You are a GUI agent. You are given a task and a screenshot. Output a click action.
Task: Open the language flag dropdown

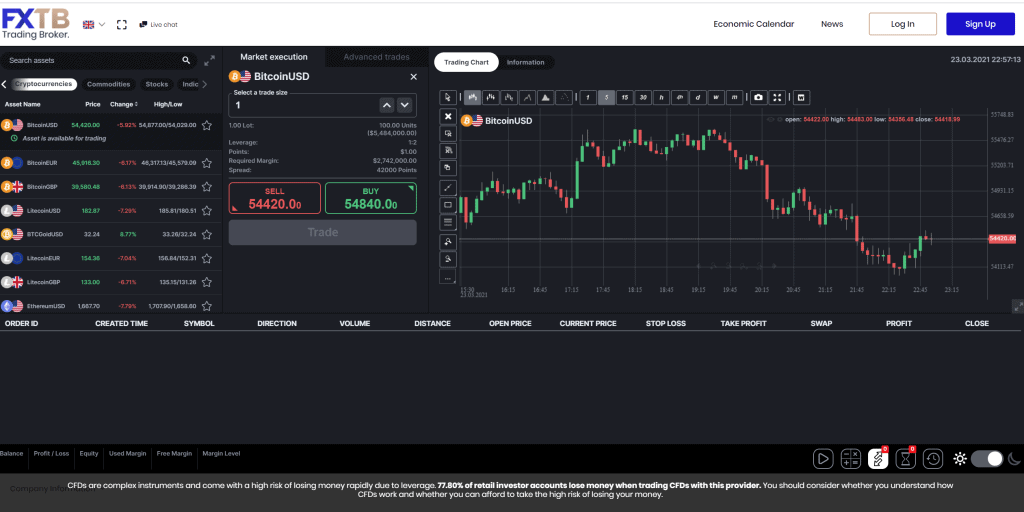click(x=93, y=25)
